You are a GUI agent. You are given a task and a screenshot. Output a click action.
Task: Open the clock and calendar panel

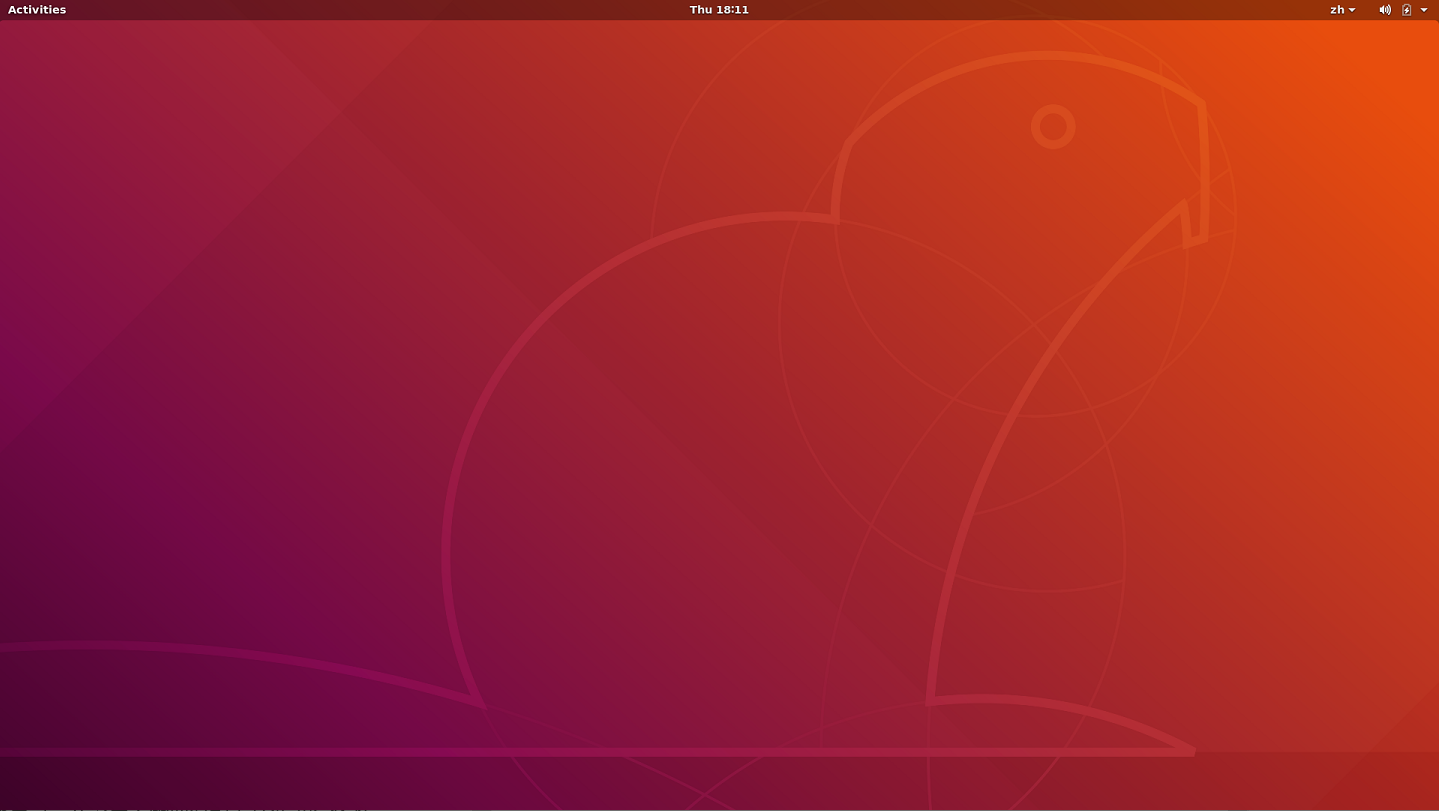coord(719,10)
